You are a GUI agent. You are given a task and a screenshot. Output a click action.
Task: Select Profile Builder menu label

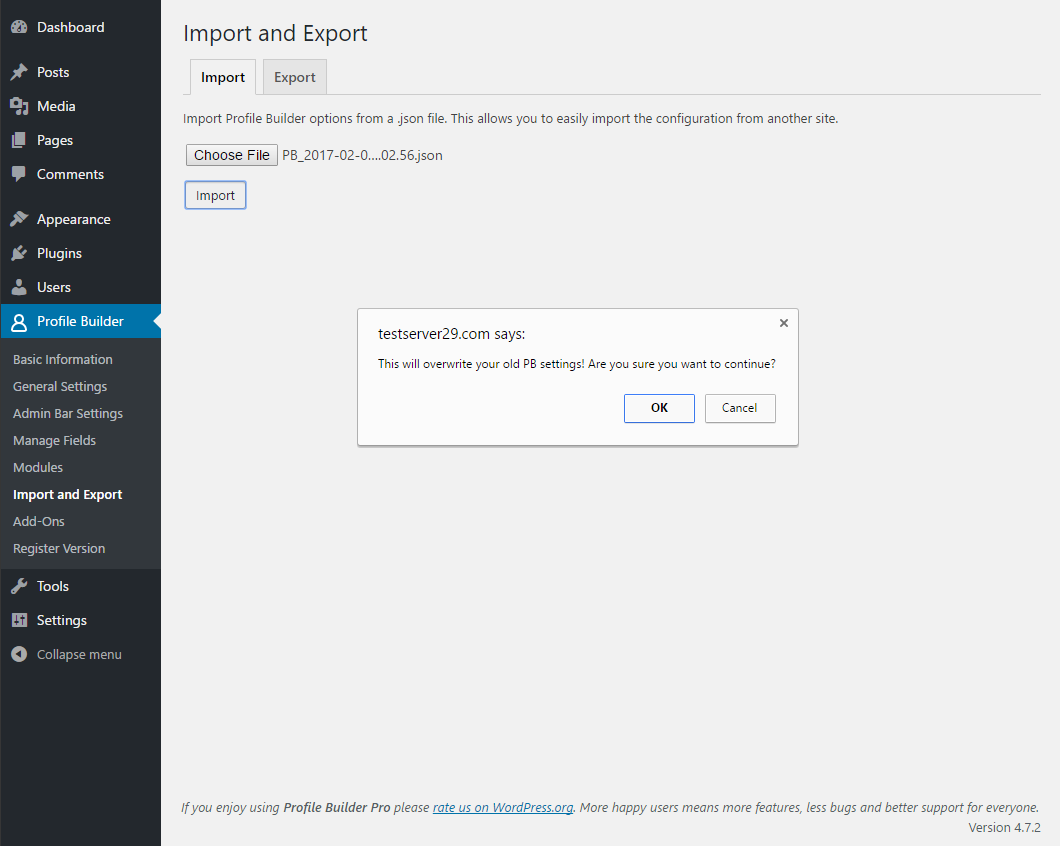click(x=80, y=321)
